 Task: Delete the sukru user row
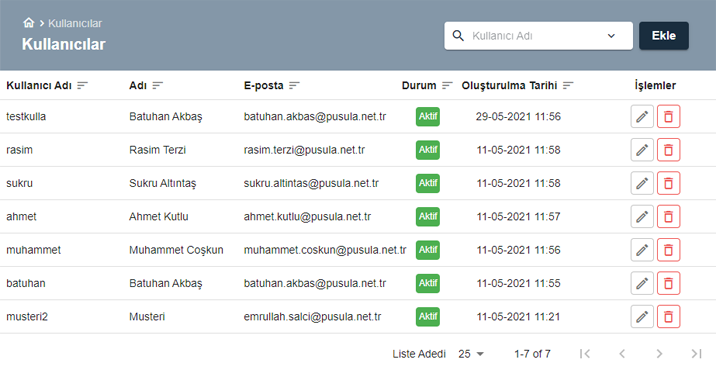coord(669,183)
